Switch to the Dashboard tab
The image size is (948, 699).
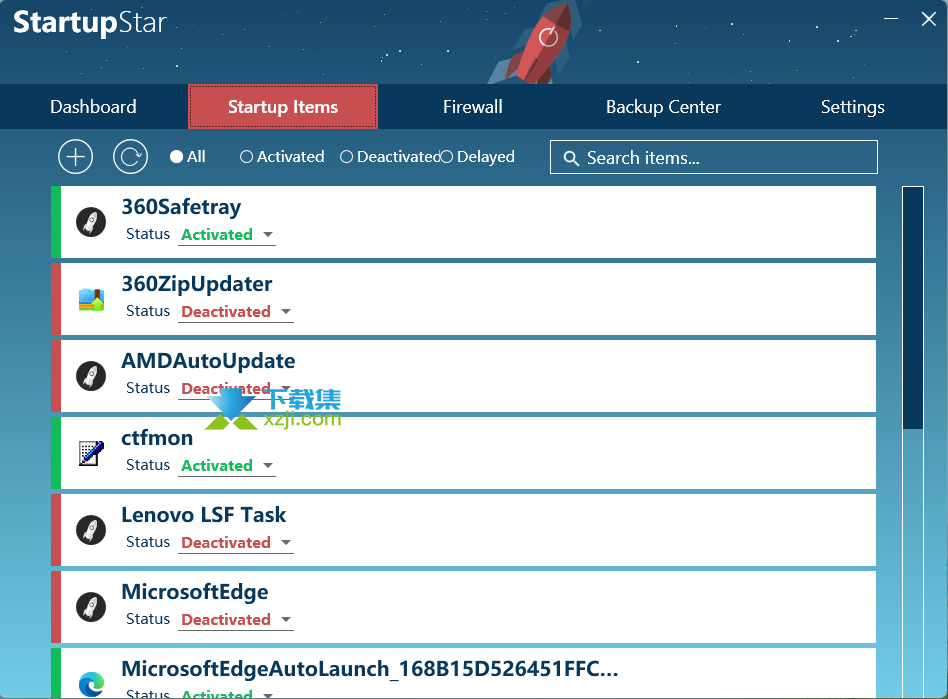pyautogui.click(x=93, y=107)
